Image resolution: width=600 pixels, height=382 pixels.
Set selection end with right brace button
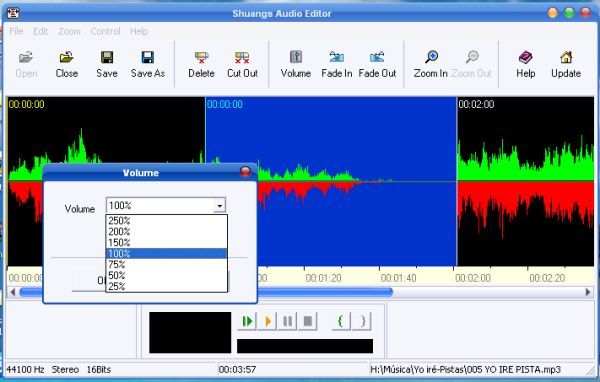[362, 321]
